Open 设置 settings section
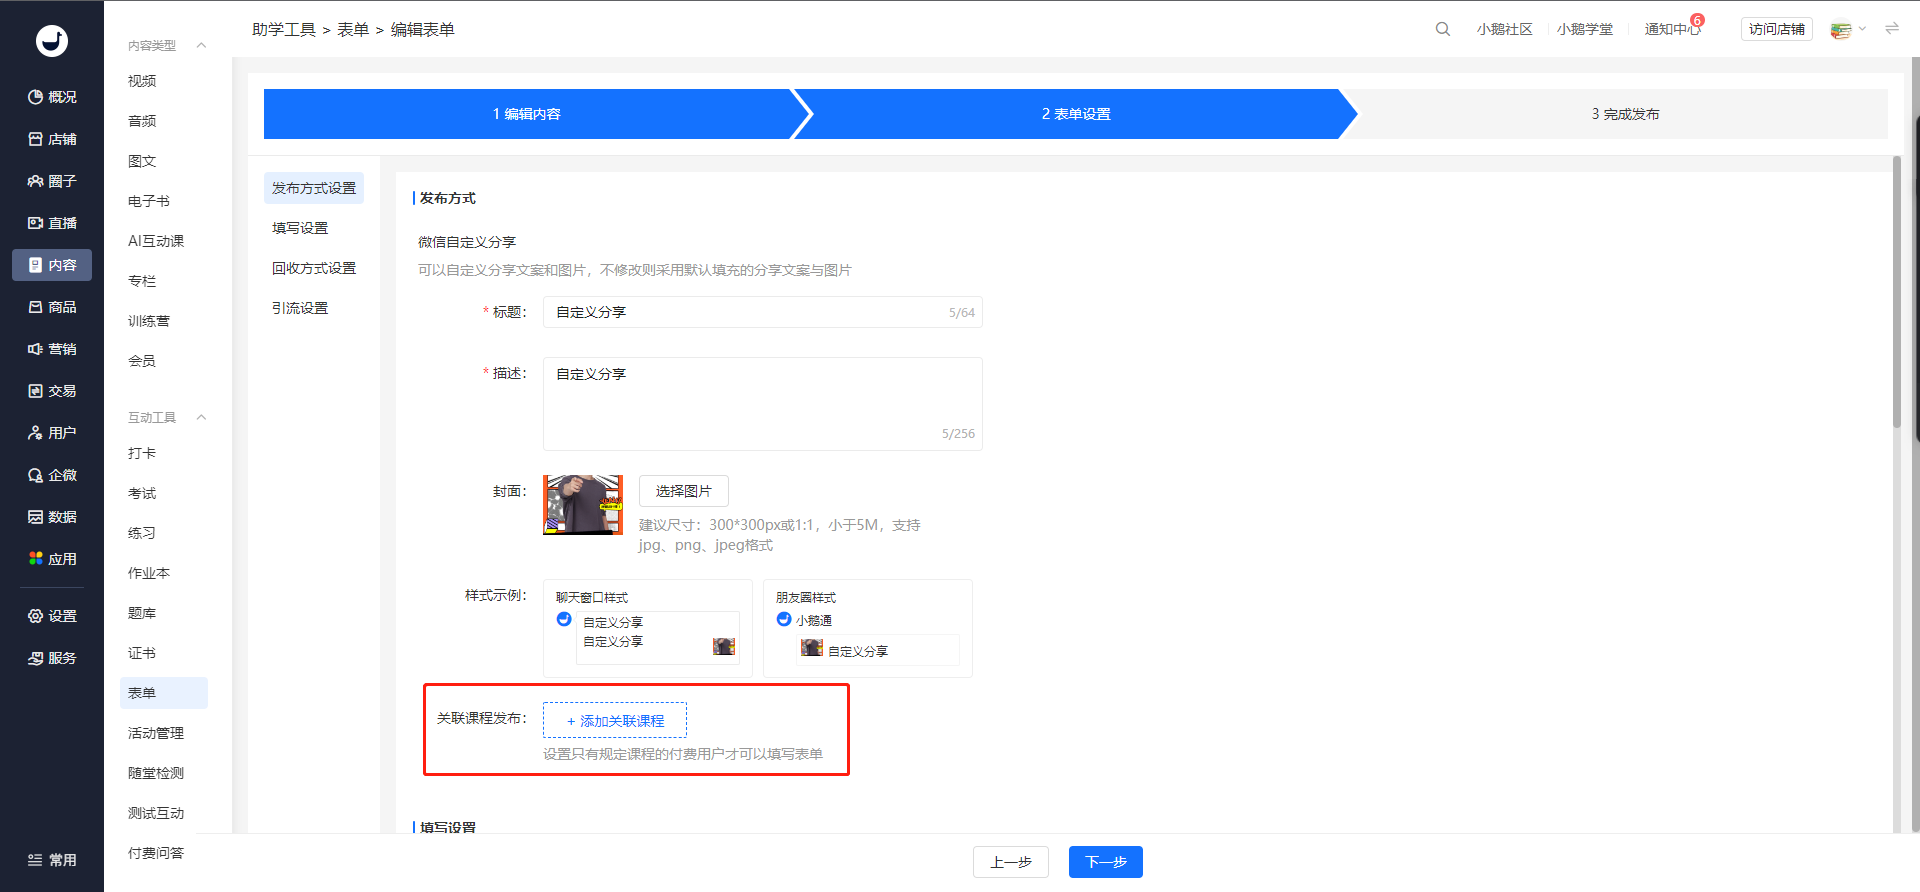Viewport: 1920px width, 892px height. [x=52, y=616]
